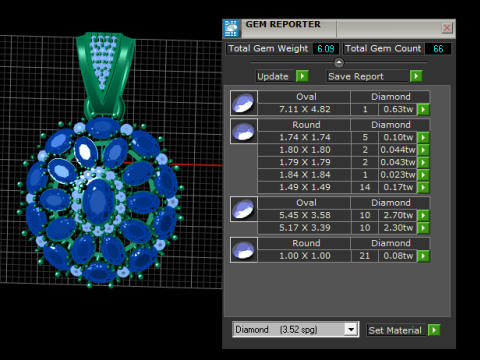Image resolution: width=480 pixels, height=360 pixels.
Task: Click the Update button
Action: click(x=275, y=76)
